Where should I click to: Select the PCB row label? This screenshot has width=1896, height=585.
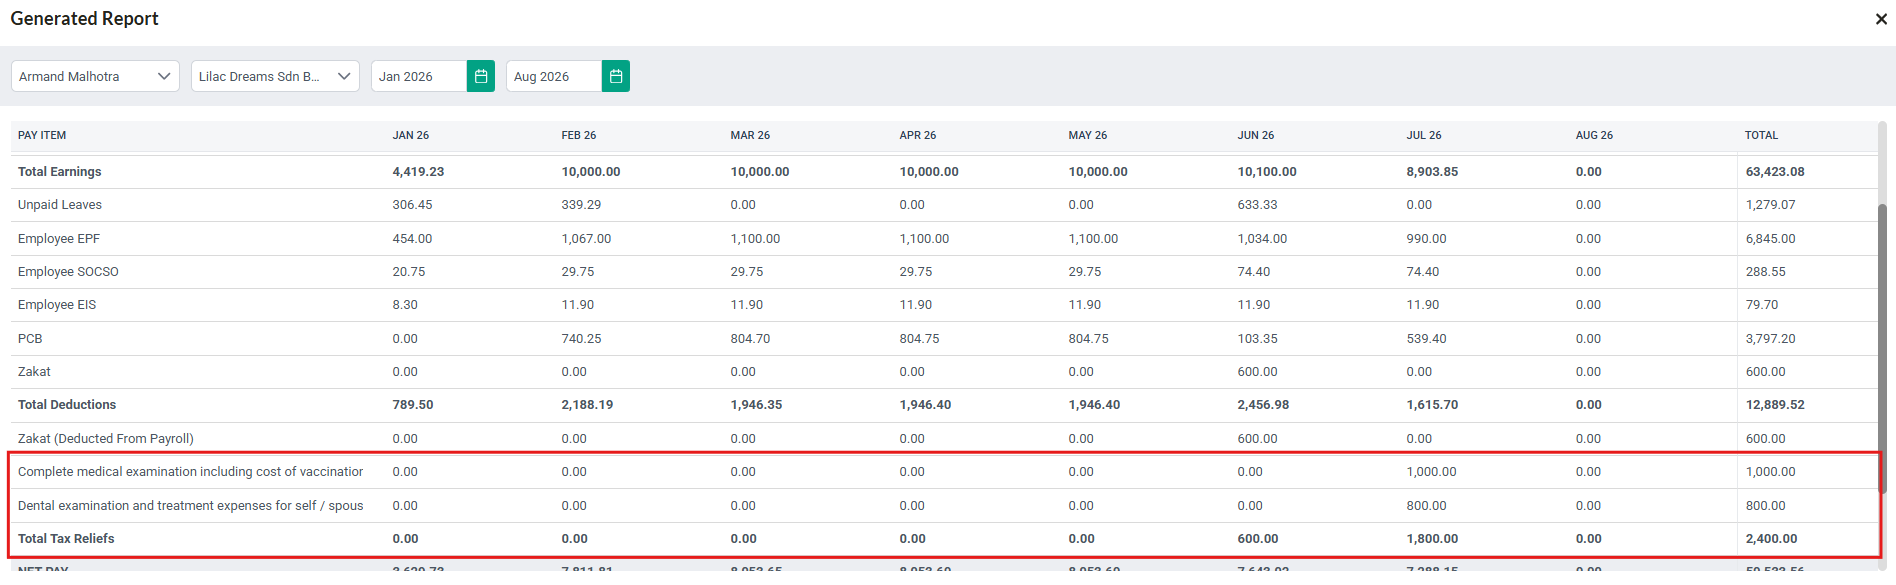click(30, 339)
